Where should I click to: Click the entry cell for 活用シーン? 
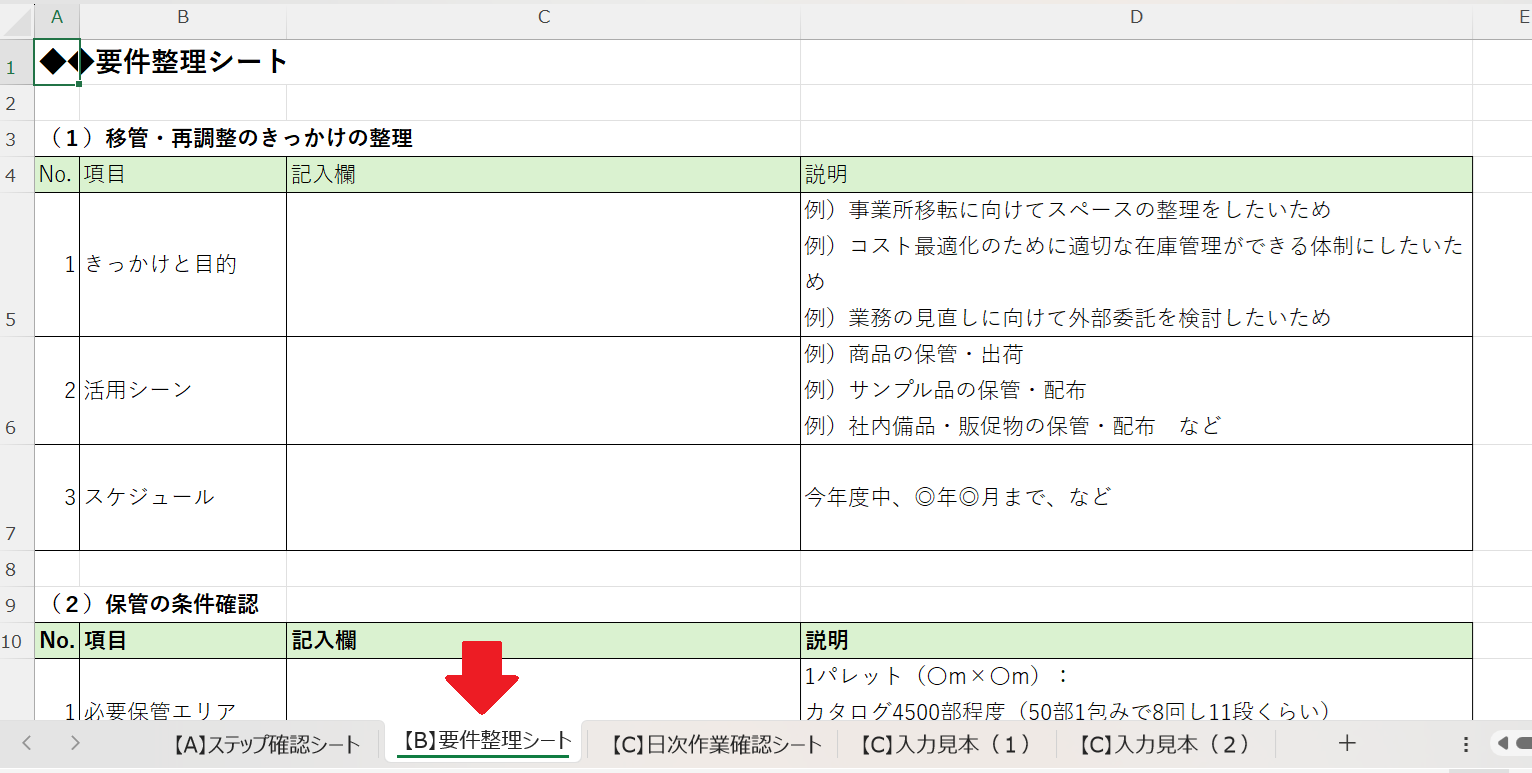[543, 390]
